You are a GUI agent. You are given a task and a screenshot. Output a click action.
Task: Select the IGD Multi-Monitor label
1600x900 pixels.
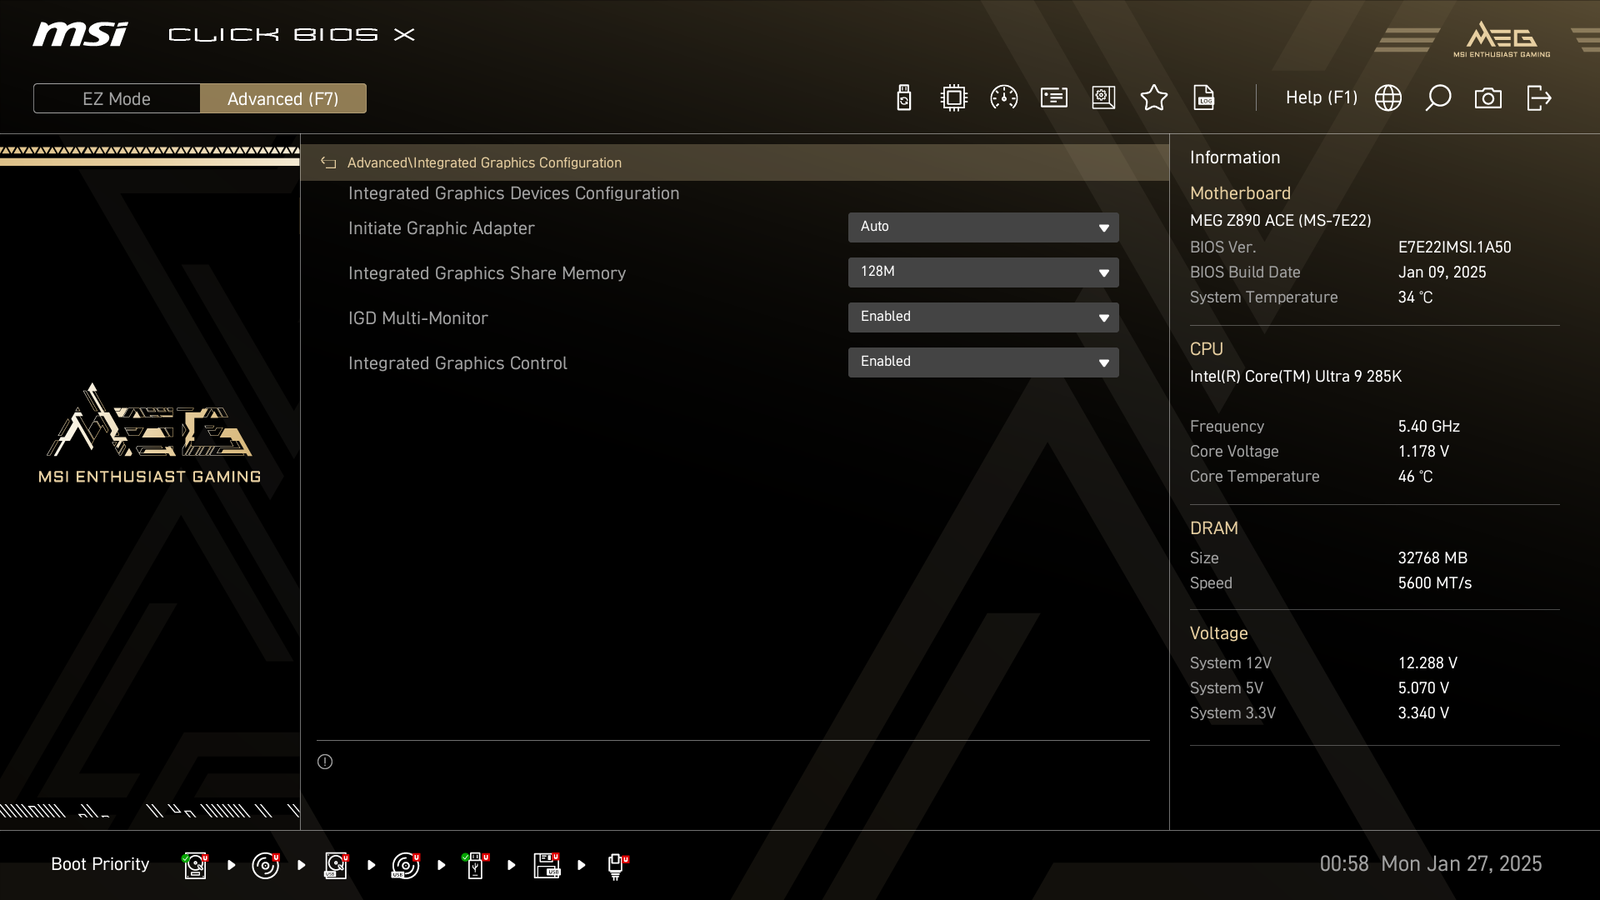418,318
